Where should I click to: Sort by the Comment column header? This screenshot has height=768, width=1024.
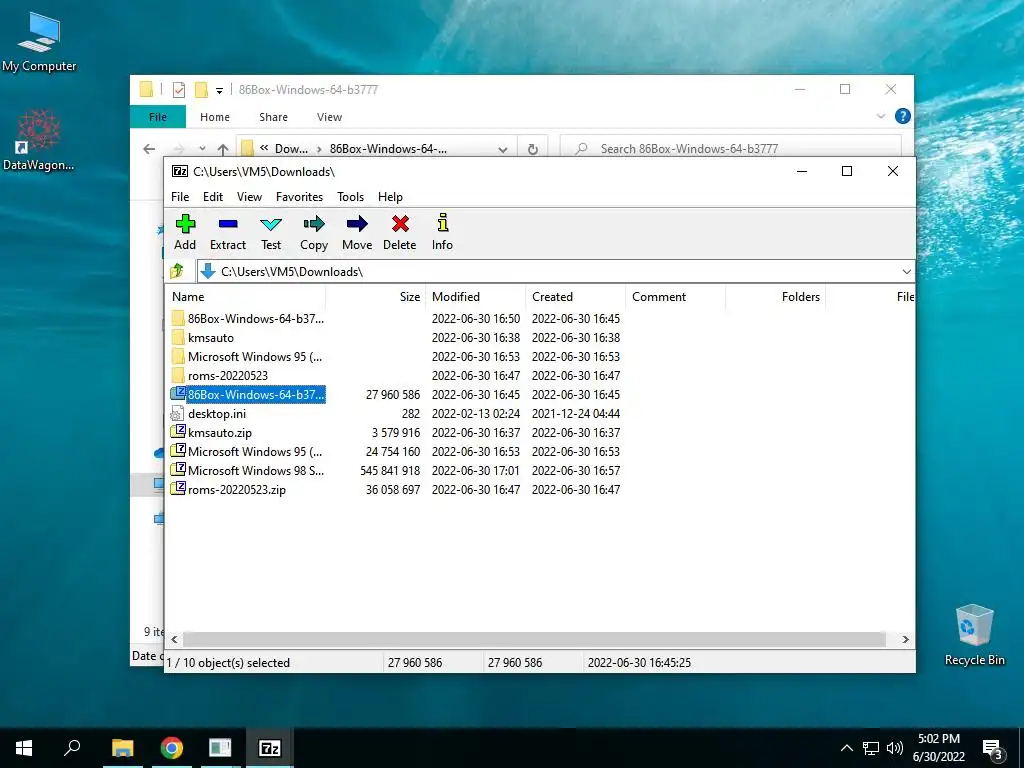tap(675, 296)
